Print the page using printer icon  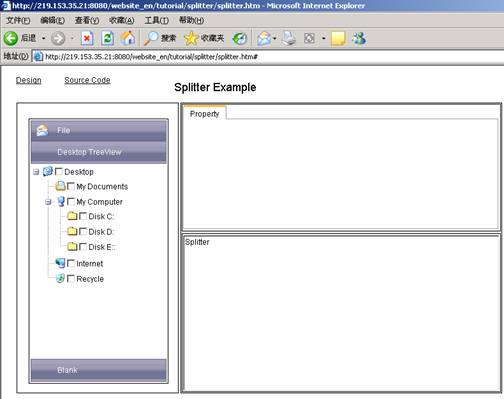click(x=289, y=38)
